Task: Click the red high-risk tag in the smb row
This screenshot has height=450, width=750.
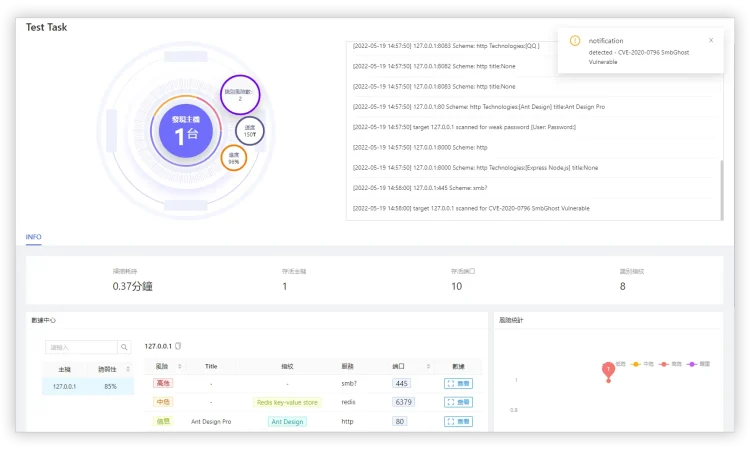Action: tap(163, 383)
